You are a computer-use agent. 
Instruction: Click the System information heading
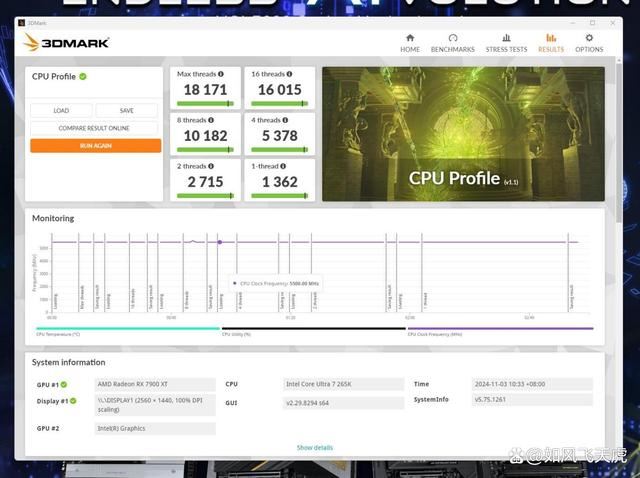tap(69, 362)
